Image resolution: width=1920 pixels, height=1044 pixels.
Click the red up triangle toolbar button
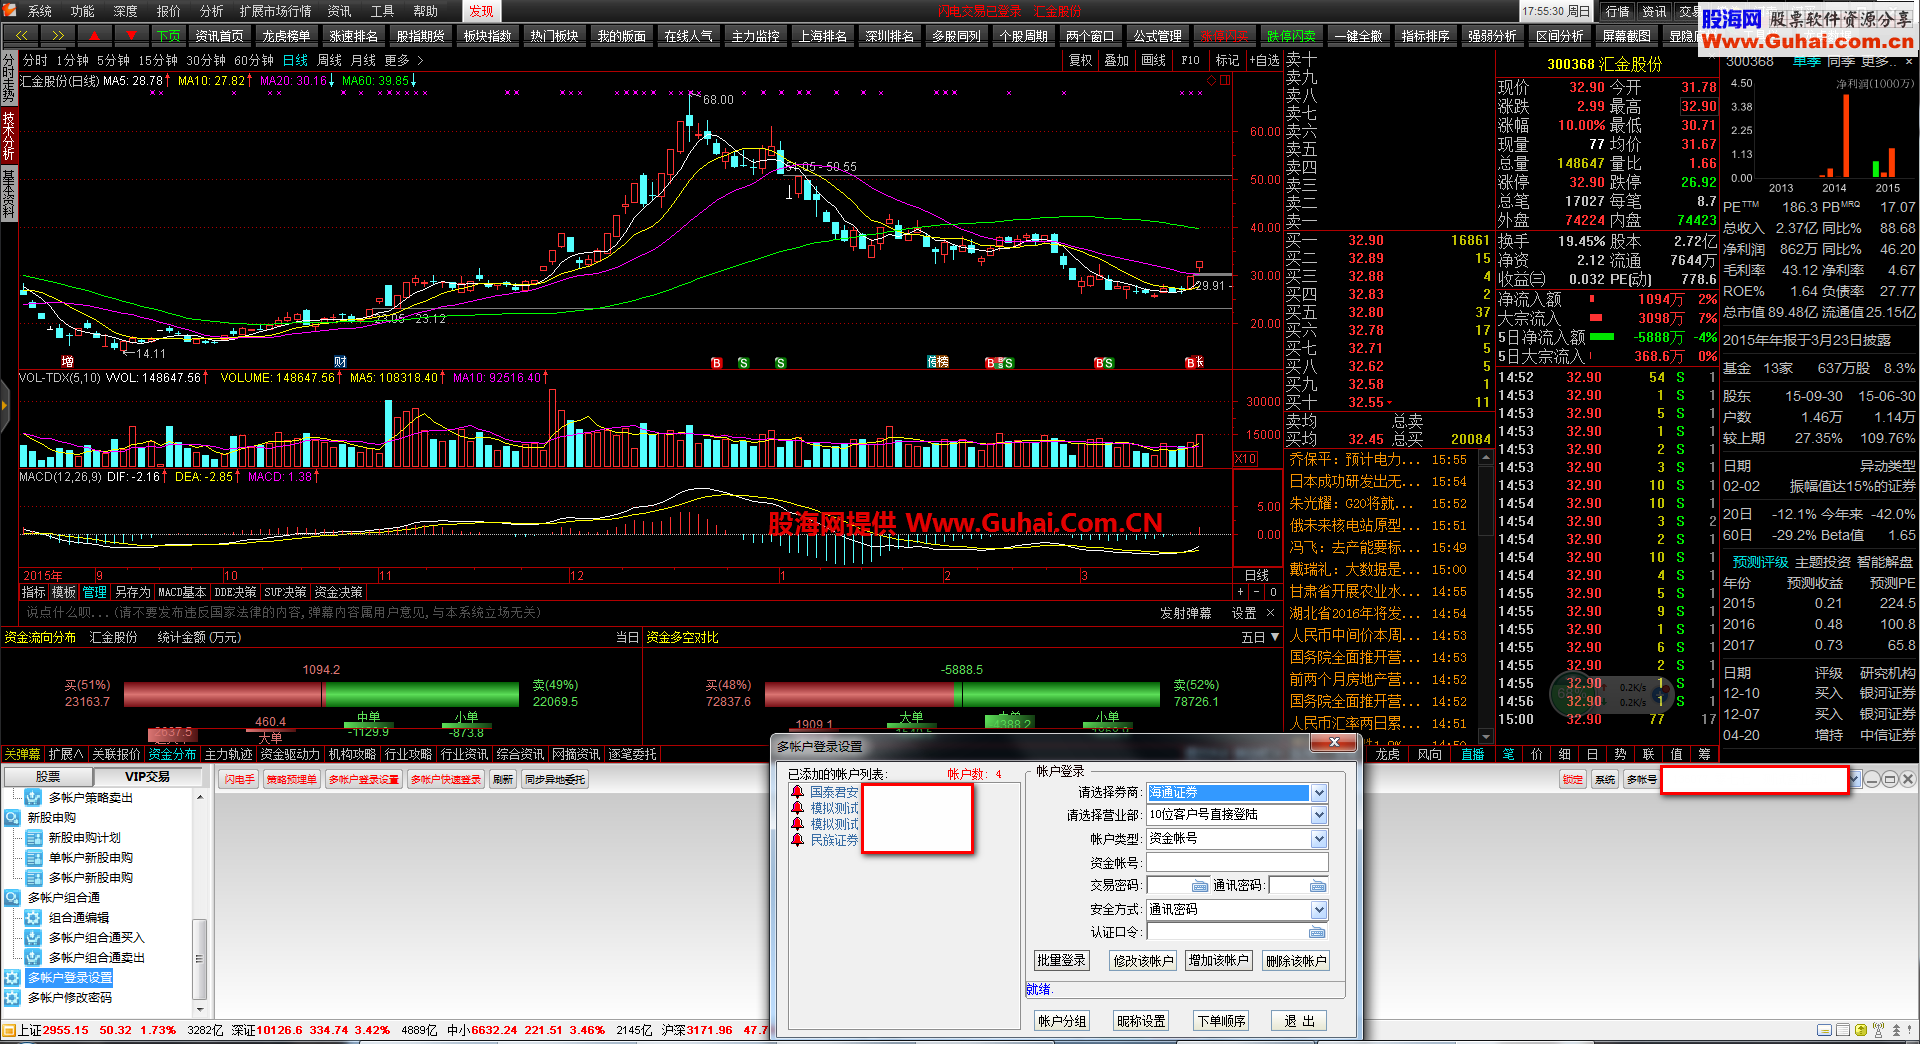(94, 35)
